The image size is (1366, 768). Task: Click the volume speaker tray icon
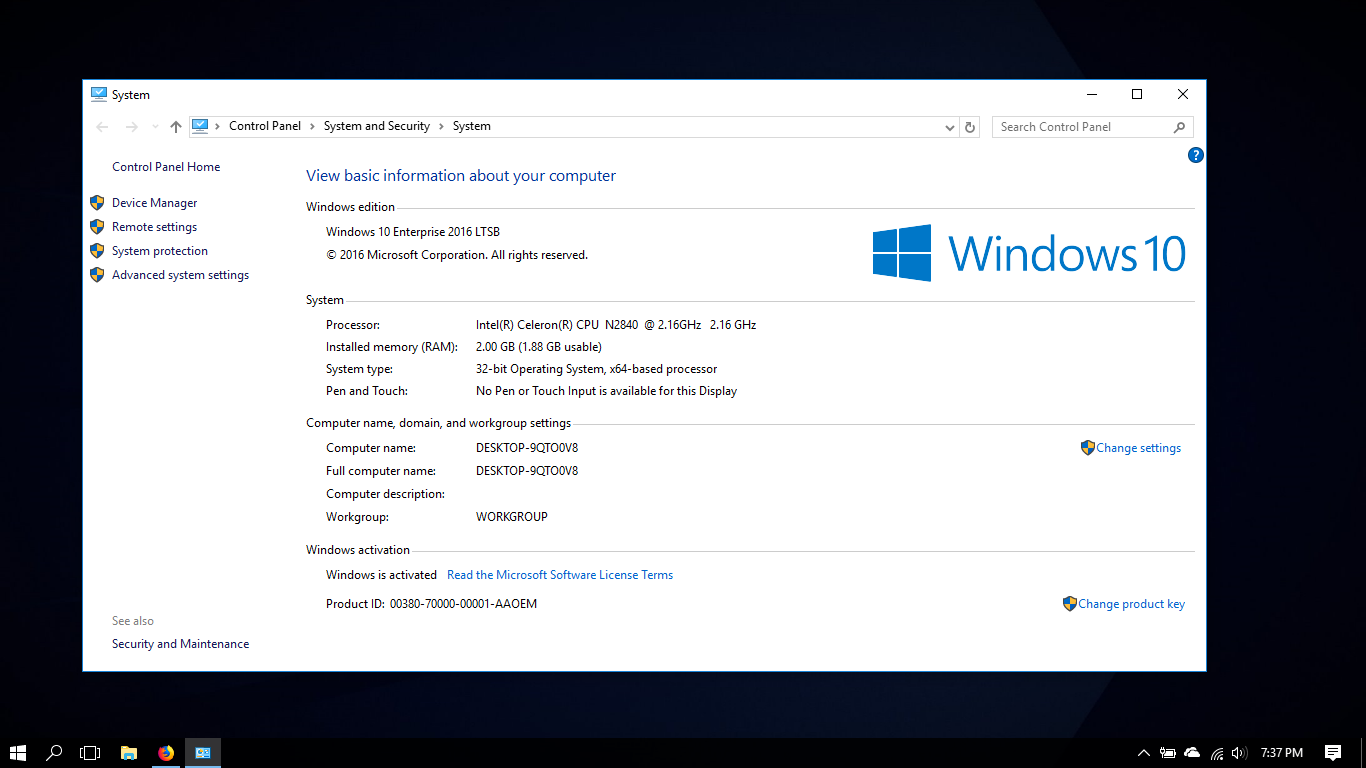1240,753
